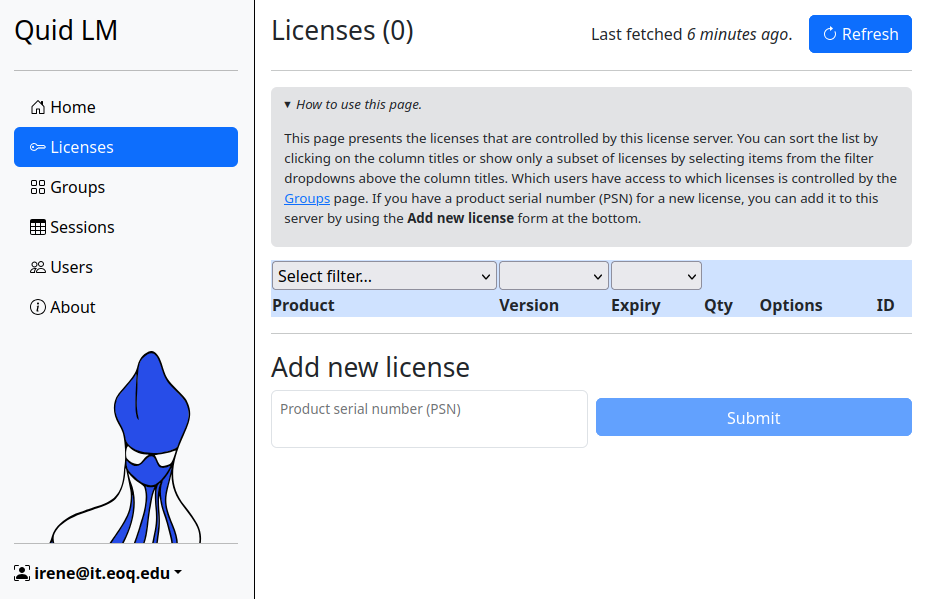
Task: Open the Version filter dropdown
Action: coord(553,276)
